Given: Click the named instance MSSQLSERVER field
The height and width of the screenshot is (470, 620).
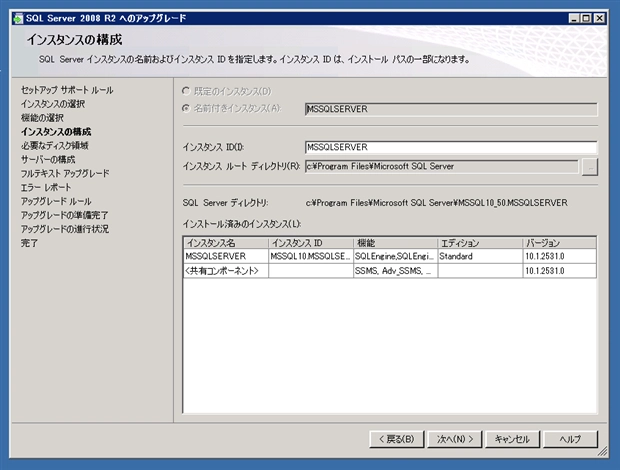Looking at the screenshot, I should (x=451, y=109).
